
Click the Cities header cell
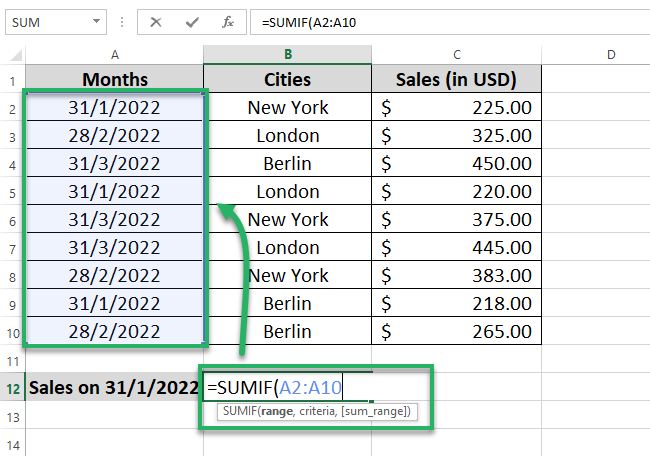(288, 79)
